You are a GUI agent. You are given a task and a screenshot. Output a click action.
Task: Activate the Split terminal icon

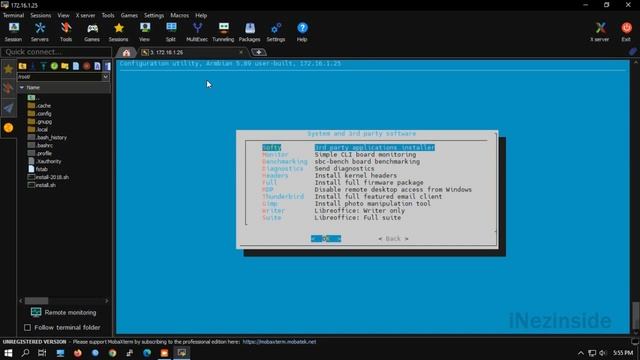point(171,32)
